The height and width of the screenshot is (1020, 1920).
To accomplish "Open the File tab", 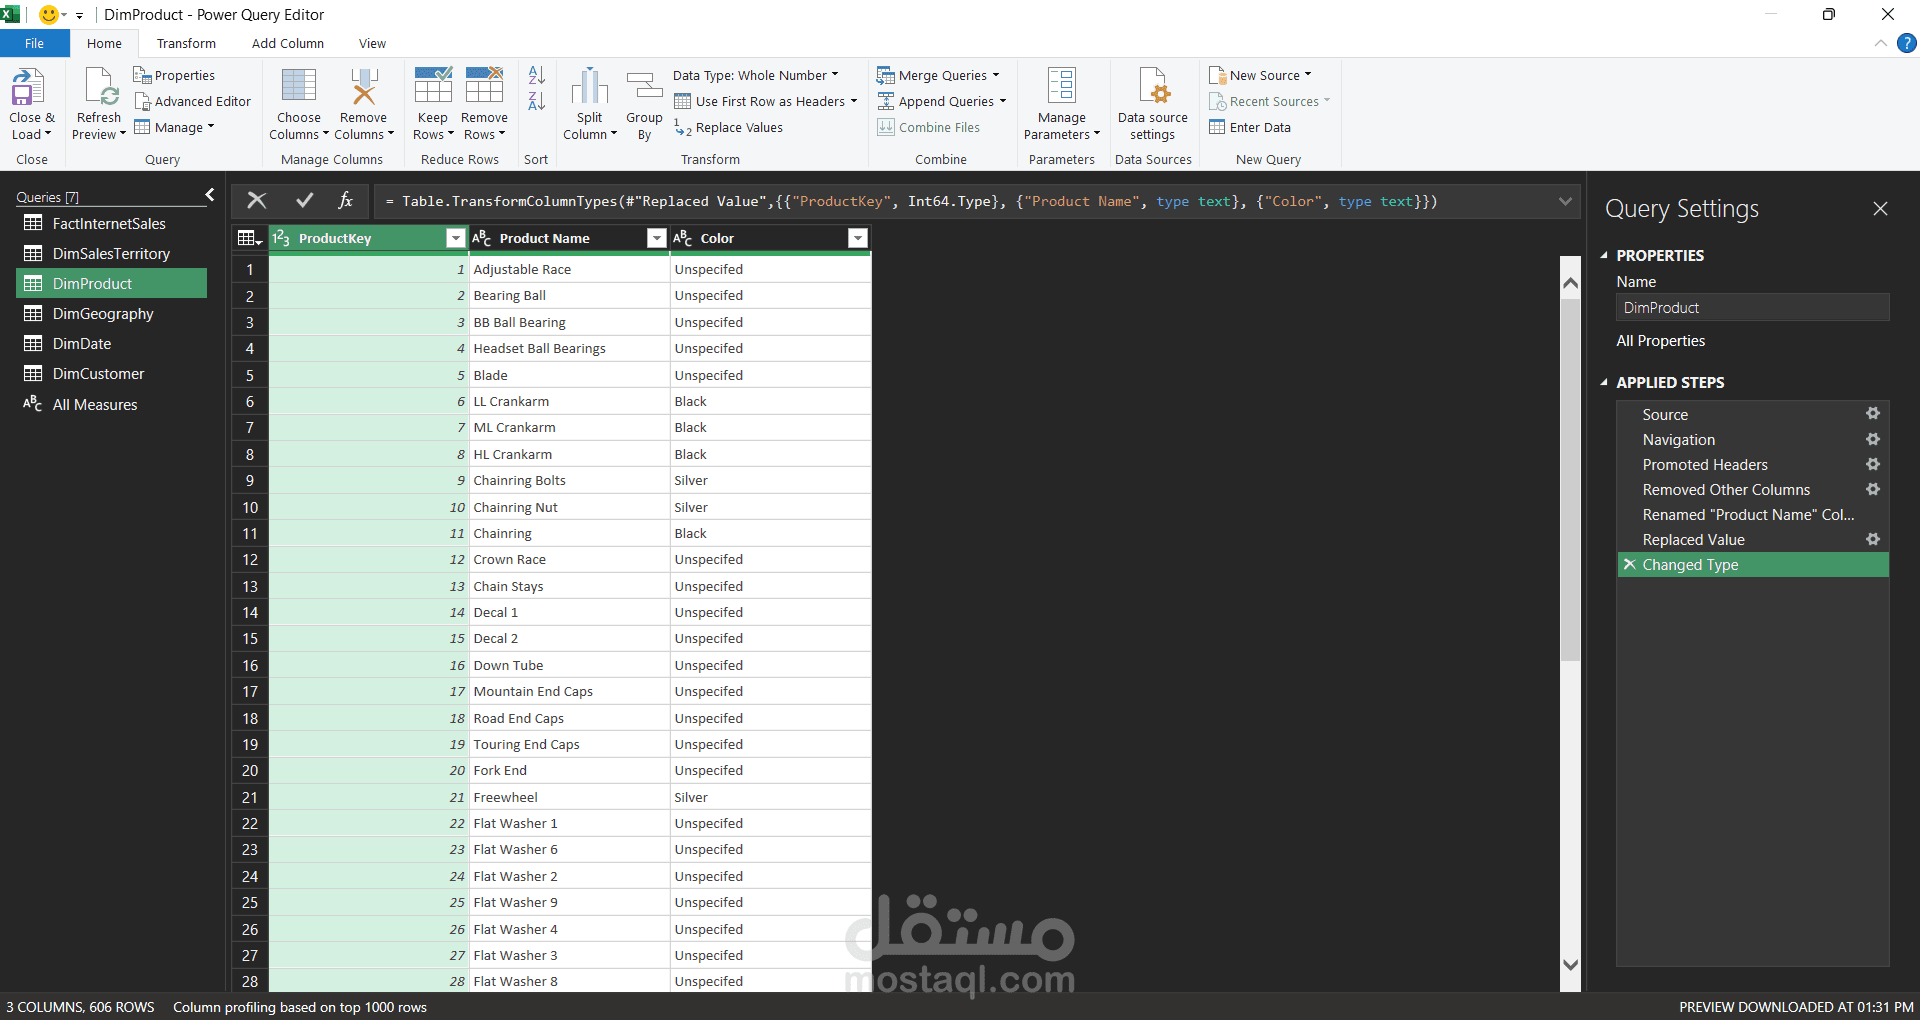I will (x=35, y=43).
